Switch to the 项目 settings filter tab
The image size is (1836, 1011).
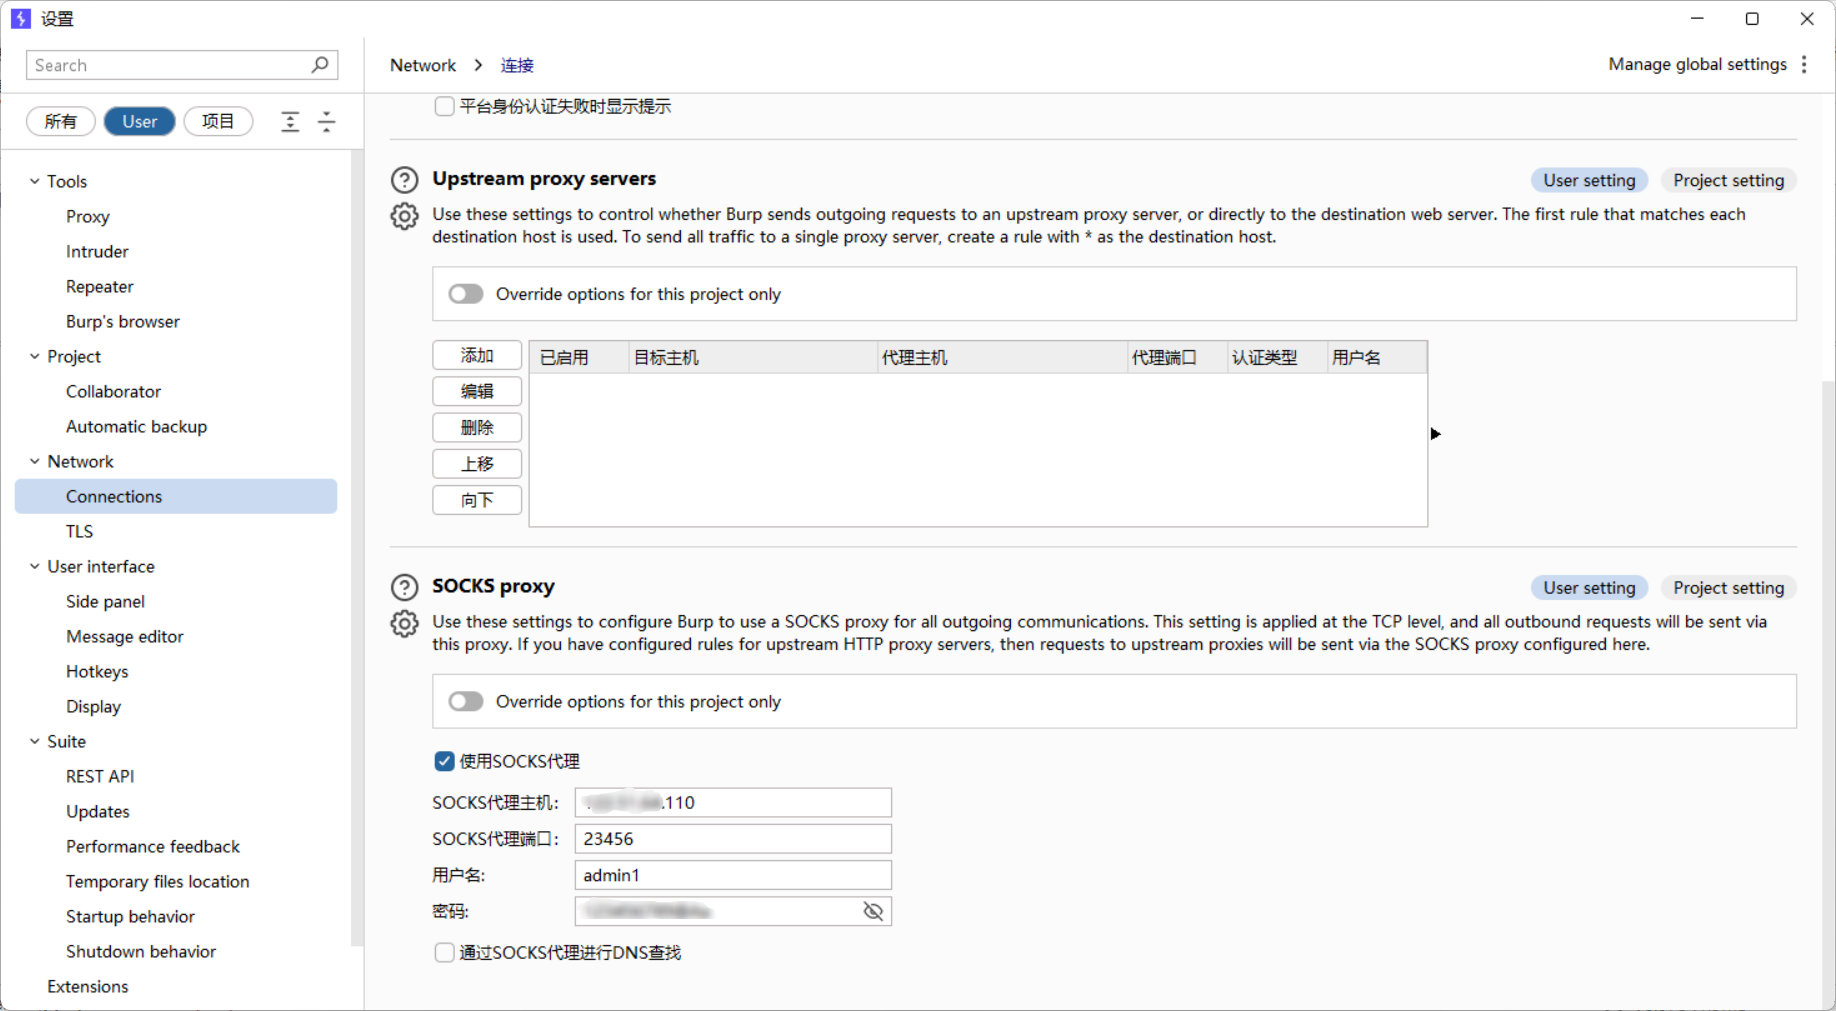tap(218, 122)
